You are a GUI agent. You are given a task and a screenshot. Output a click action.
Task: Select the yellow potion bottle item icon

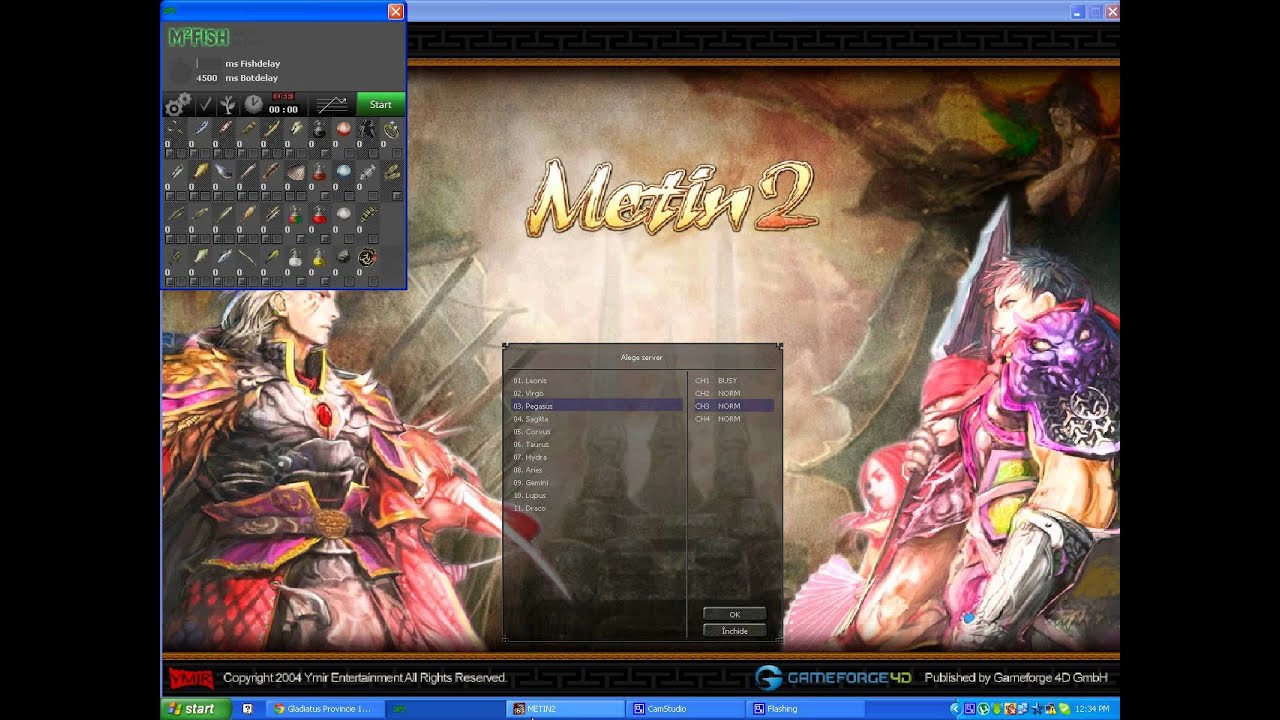[x=320, y=257]
